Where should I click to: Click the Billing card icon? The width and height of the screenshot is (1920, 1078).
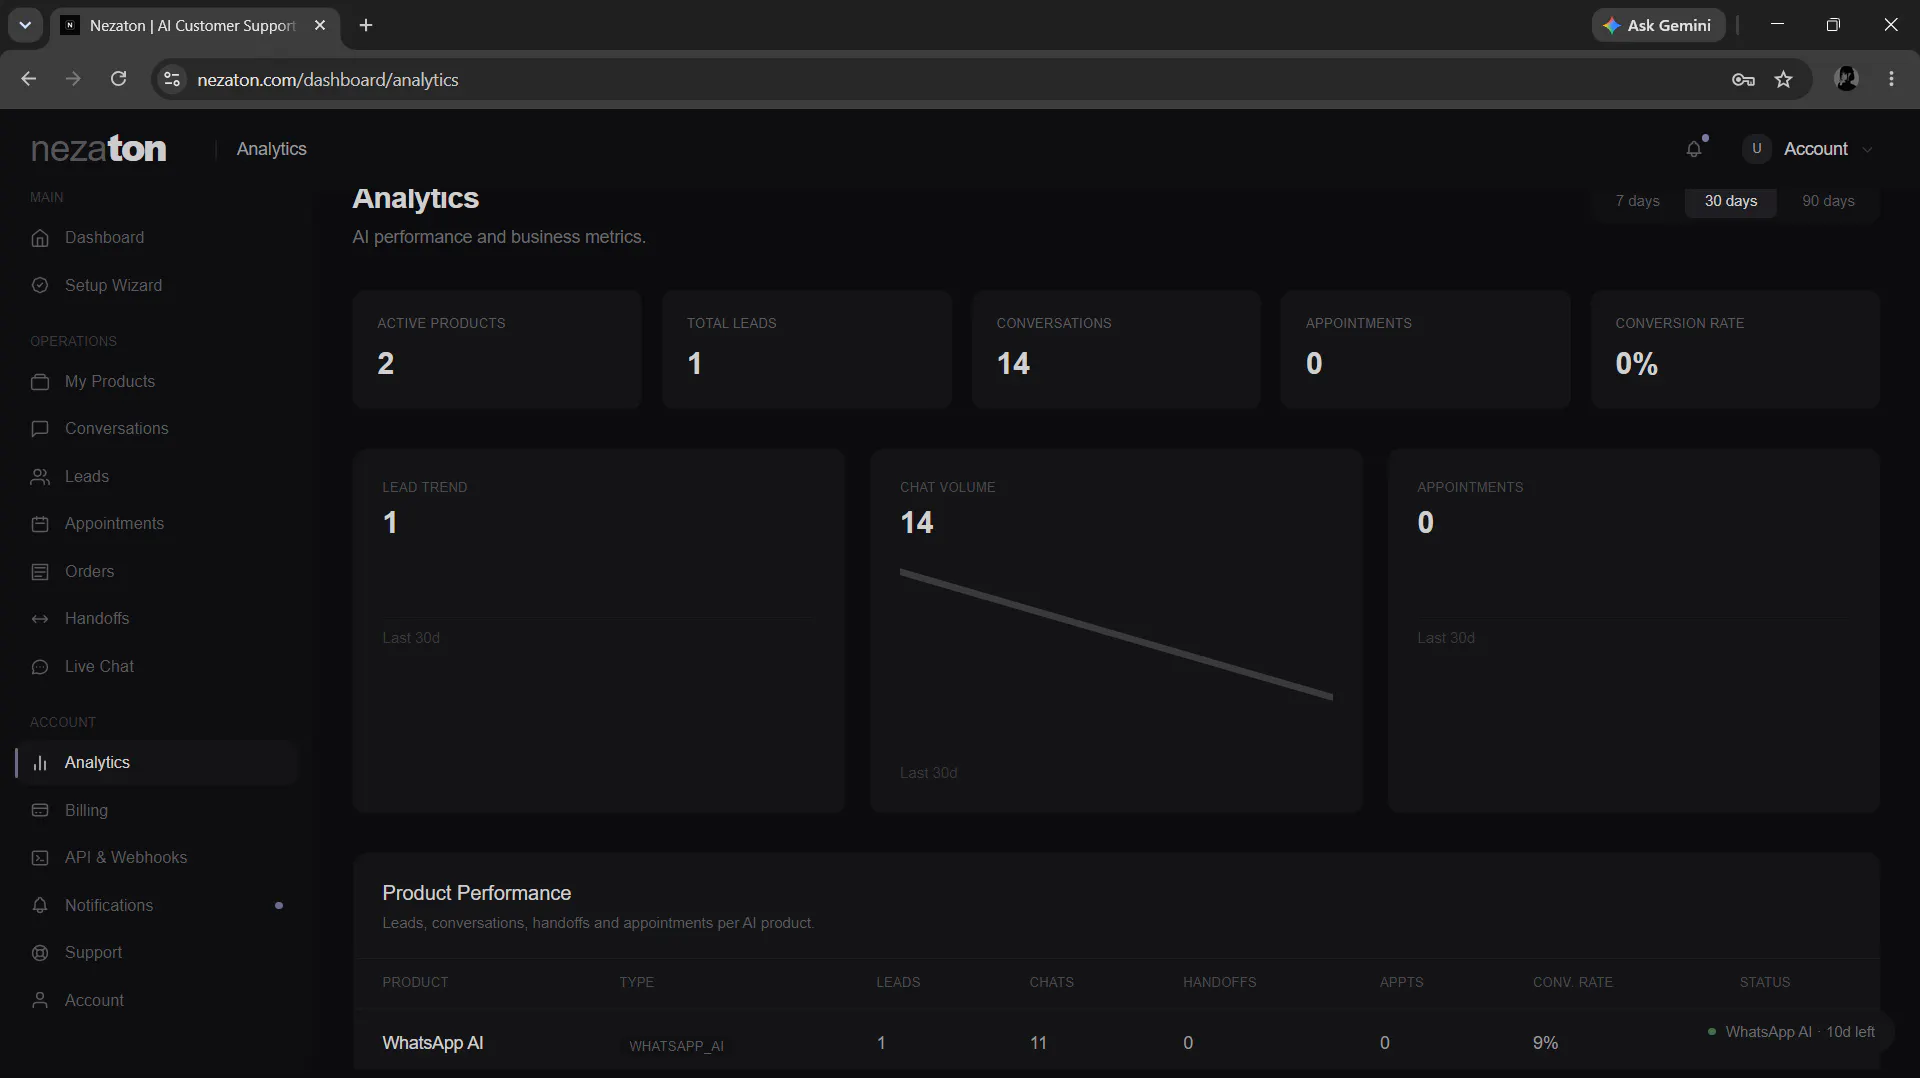click(40, 811)
